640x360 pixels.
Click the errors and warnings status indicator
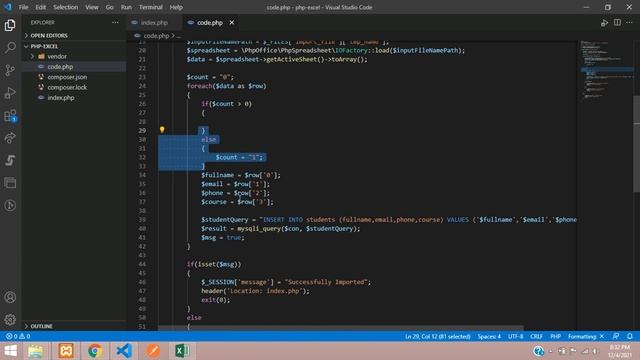18,336
